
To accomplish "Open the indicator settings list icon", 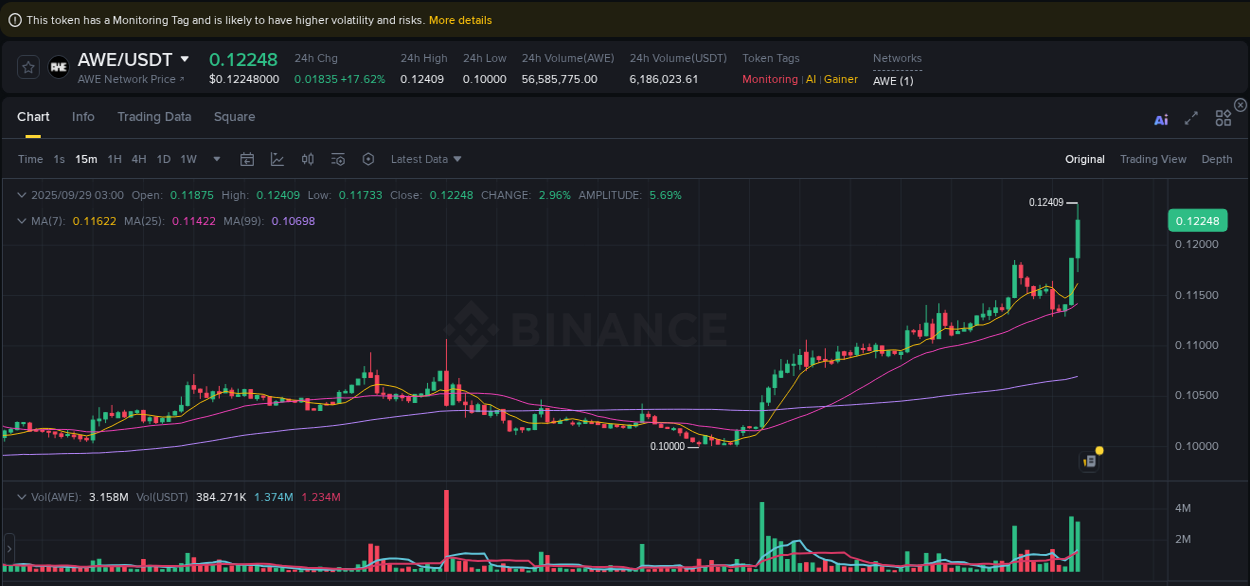I will click(338, 159).
